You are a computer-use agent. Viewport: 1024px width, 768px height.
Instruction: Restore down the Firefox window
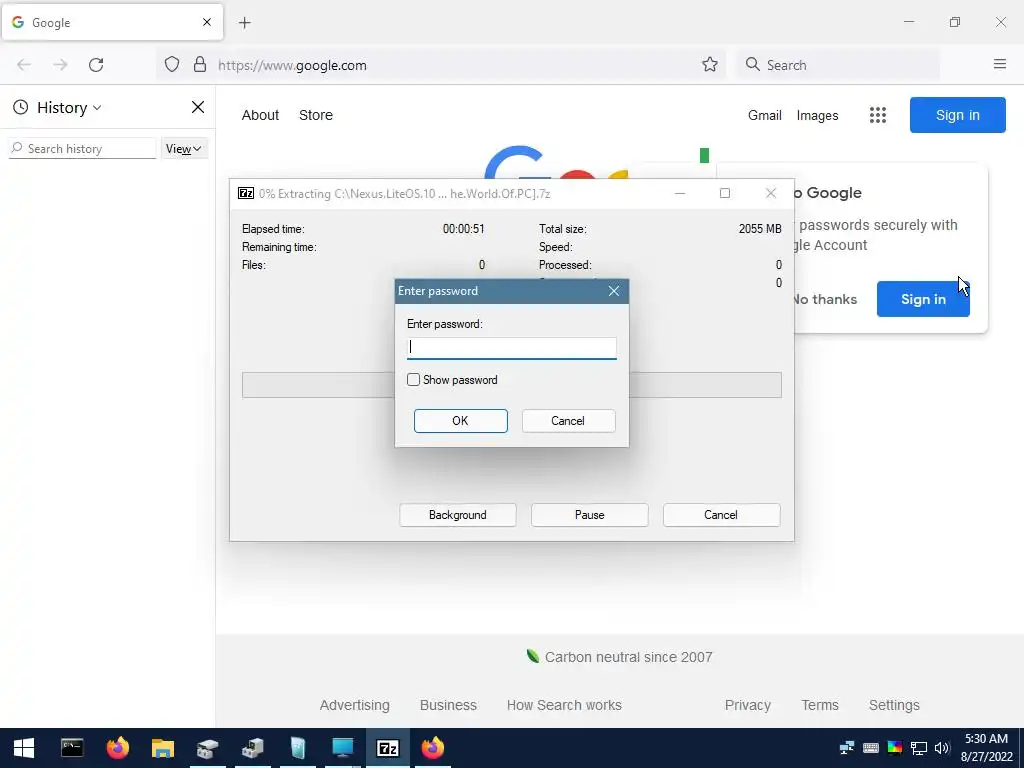(x=955, y=22)
